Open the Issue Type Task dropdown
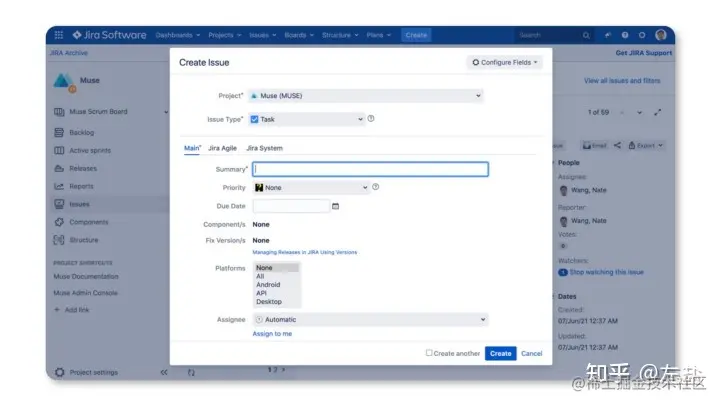The width and height of the screenshot is (720, 405). click(307, 119)
